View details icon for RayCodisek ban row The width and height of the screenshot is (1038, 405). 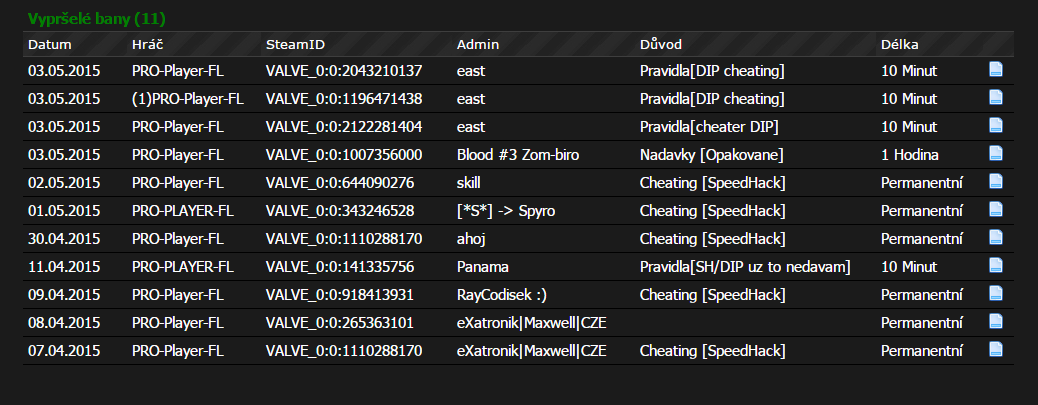[x=996, y=293]
